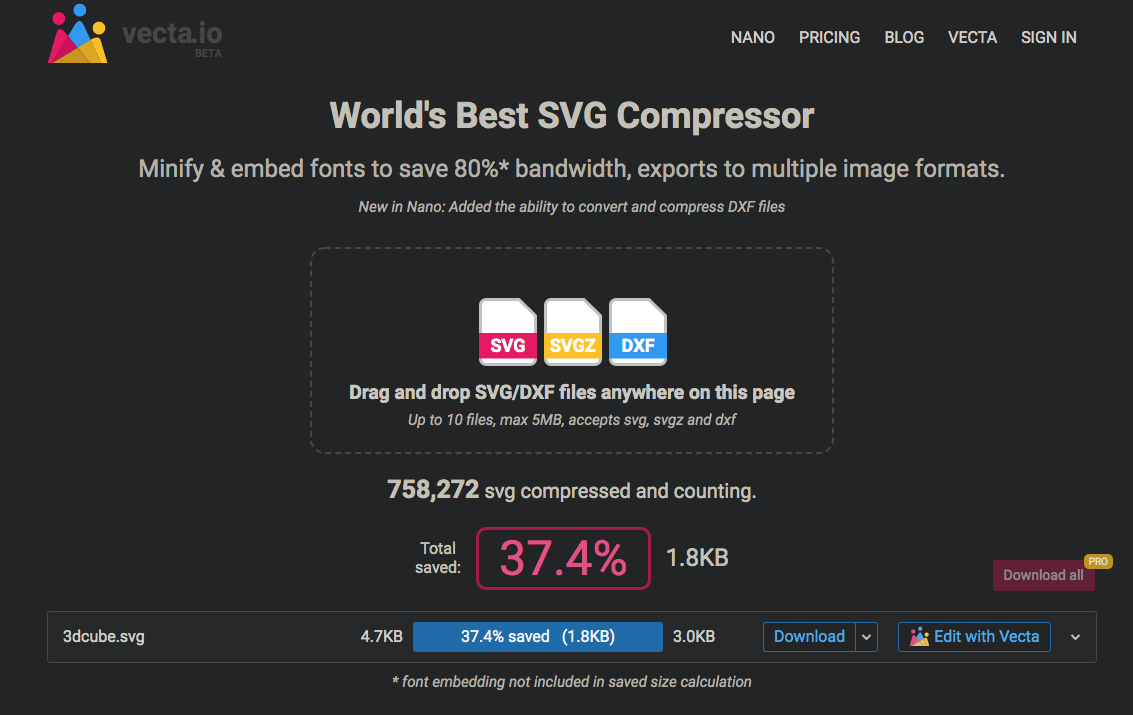Image resolution: width=1133 pixels, height=715 pixels.
Task: Click the 1.8KB total saved value
Action: [x=697, y=558]
